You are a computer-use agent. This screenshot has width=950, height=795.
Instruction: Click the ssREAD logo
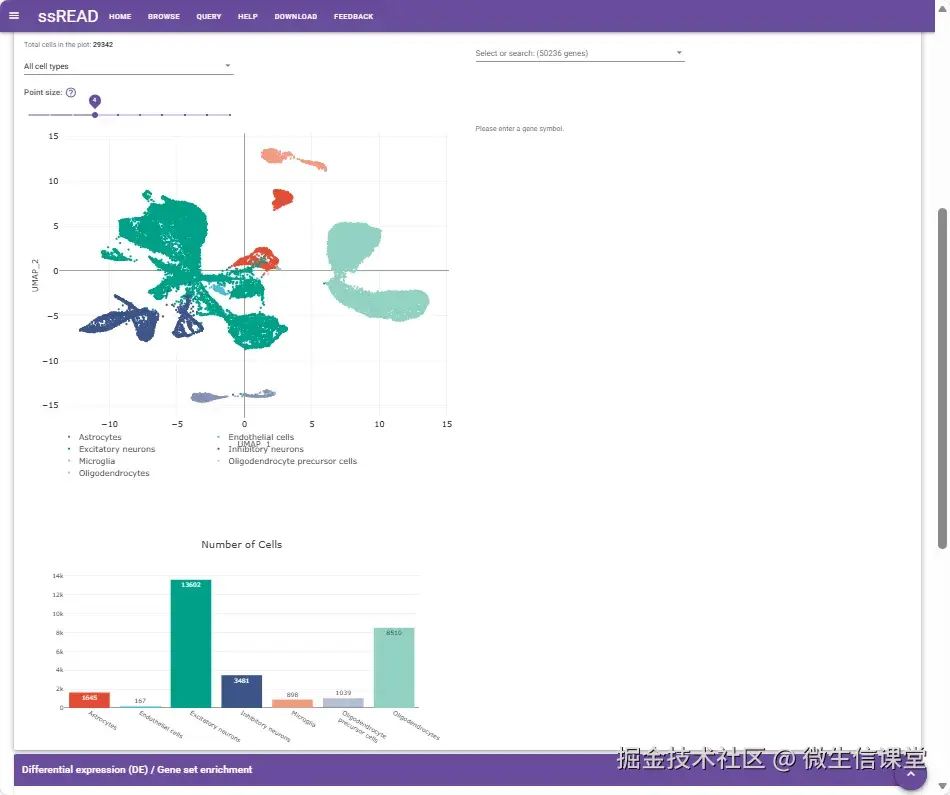pos(68,16)
